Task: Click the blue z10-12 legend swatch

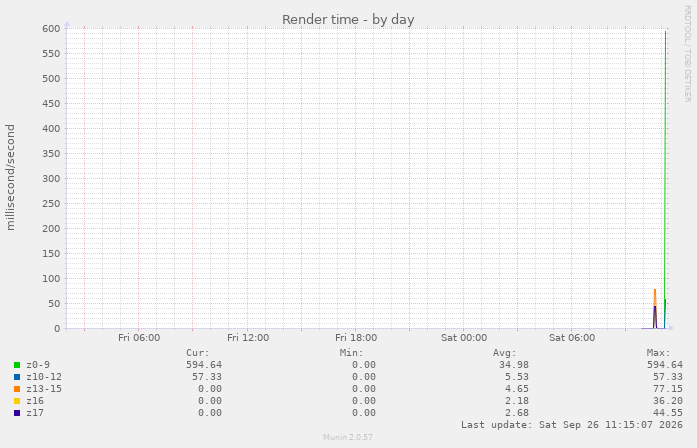Action: click(17, 377)
